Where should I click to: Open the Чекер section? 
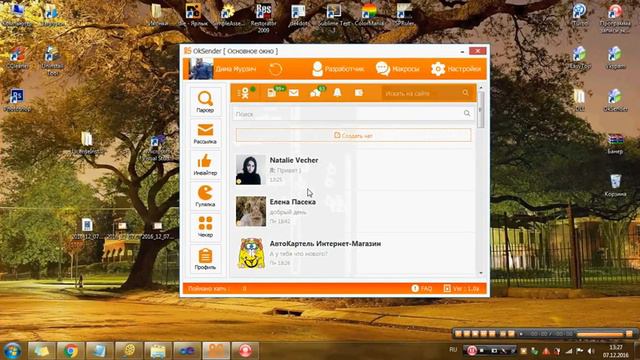point(205,227)
